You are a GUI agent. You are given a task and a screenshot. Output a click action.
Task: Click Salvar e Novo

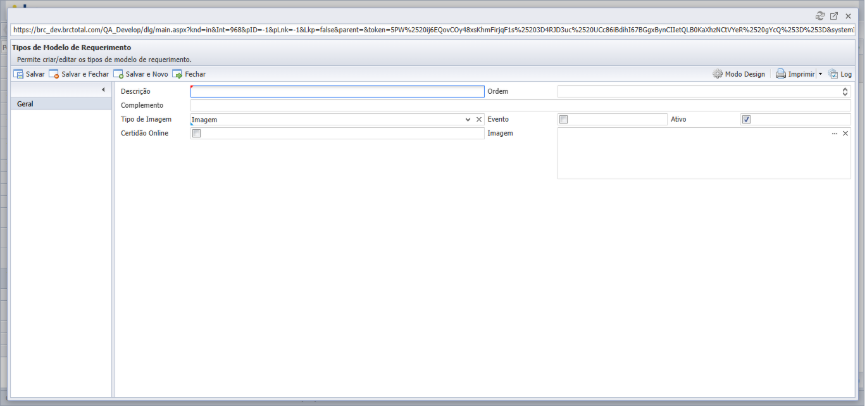[141, 74]
